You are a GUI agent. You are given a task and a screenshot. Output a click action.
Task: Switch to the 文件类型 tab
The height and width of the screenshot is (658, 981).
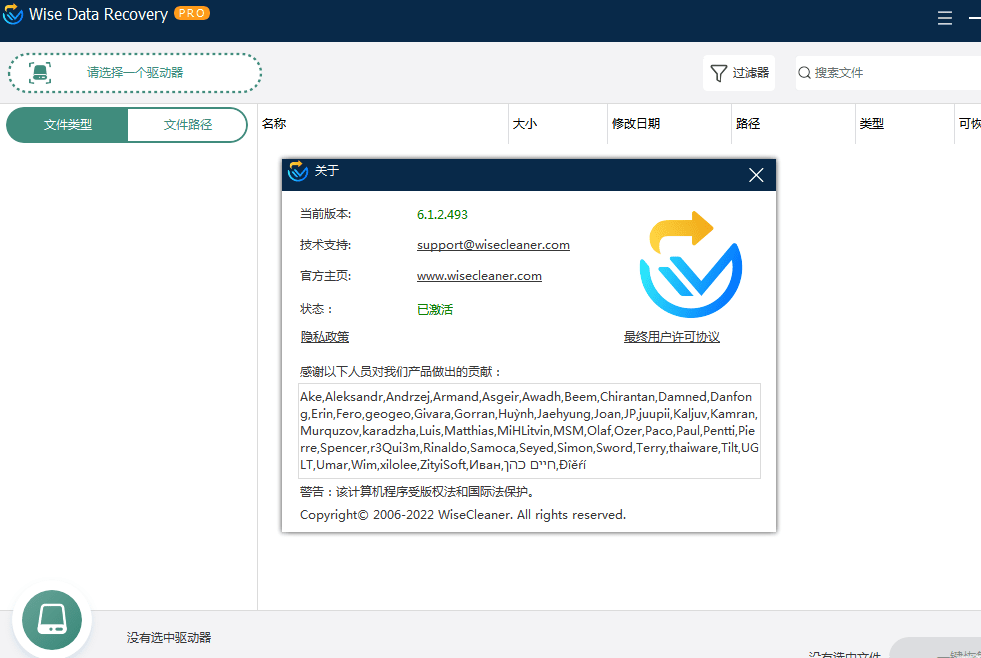pyautogui.click(x=66, y=124)
